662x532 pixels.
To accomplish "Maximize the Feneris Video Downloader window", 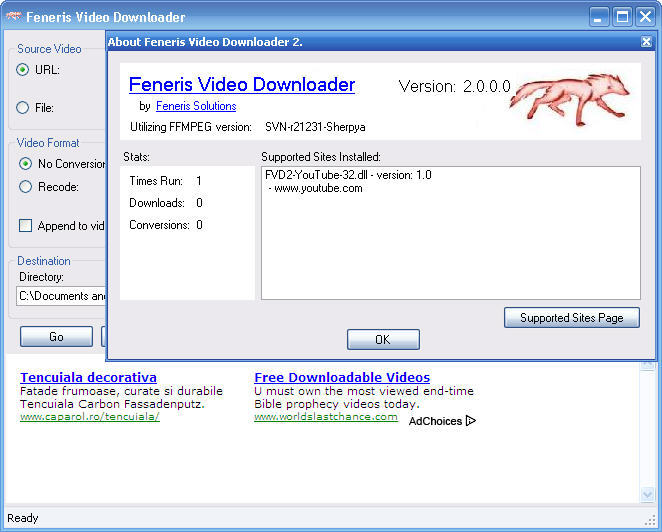I will 622,17.
